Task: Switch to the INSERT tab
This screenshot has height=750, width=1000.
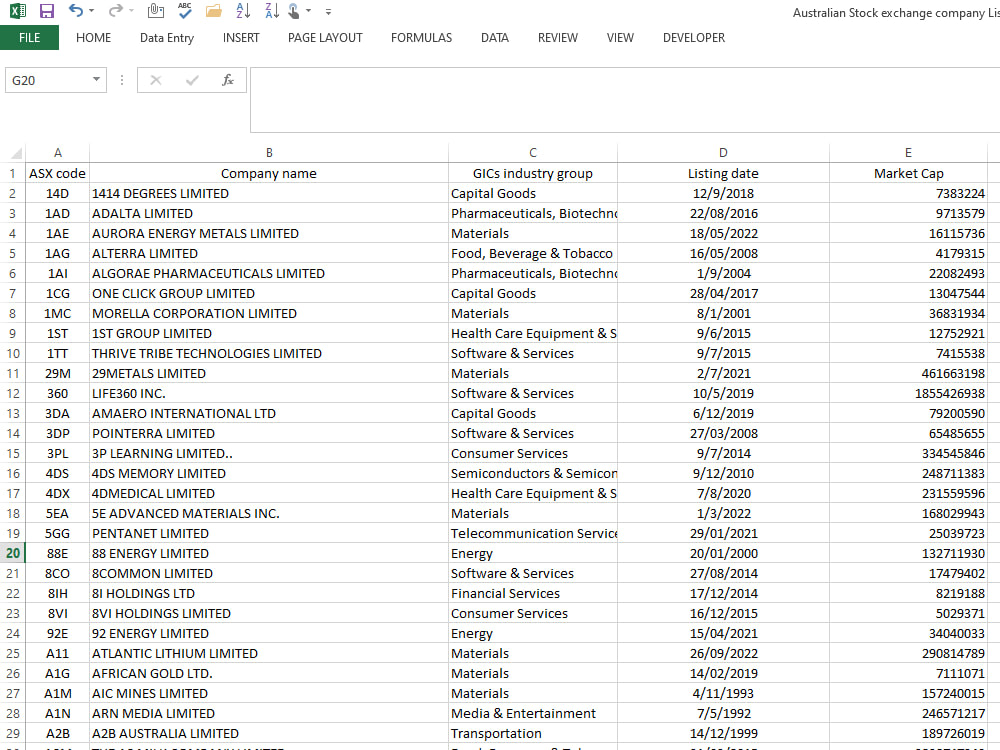Action: pyautogui.click(x=241, y=38)
